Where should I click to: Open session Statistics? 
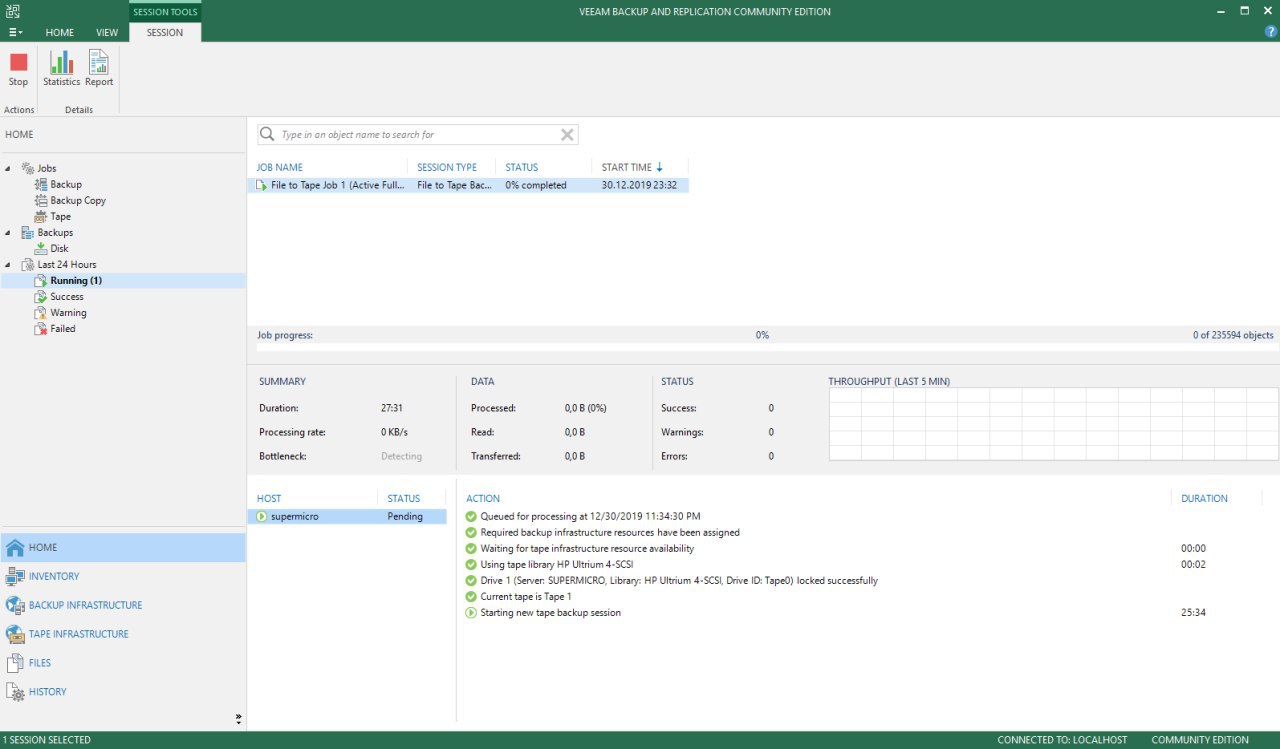tap(61, 70)
